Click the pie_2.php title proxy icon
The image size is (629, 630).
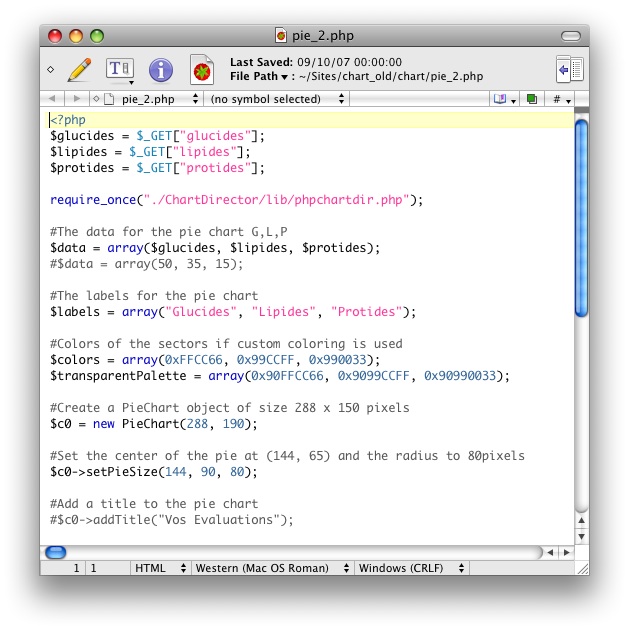point(281,35)
